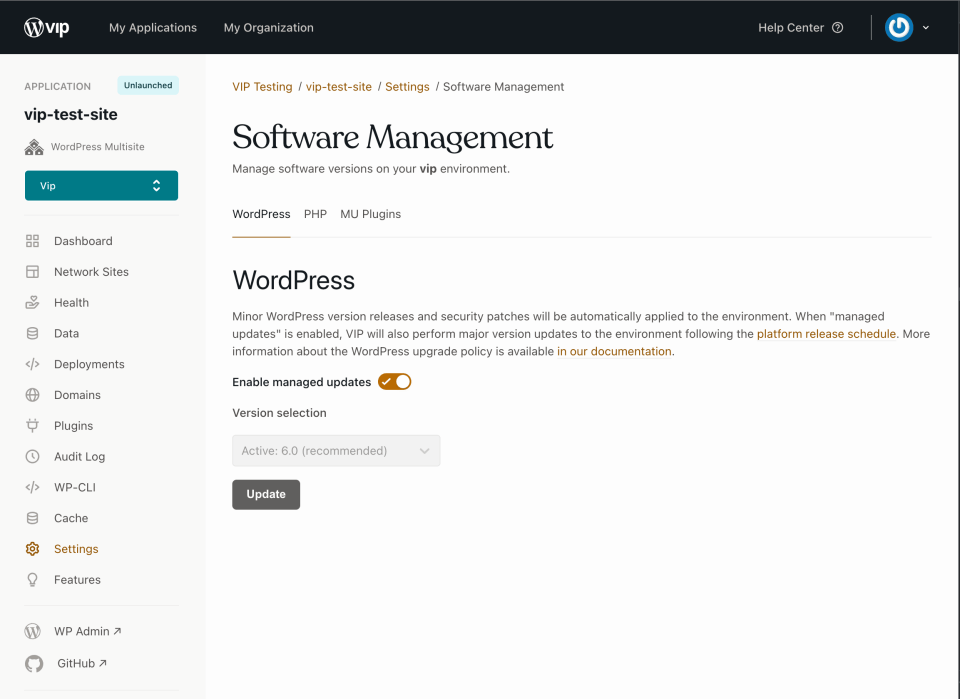Click the vip-test-site application name
The image size is (960, 699).
pyautogui.click(x=71, y=114)
